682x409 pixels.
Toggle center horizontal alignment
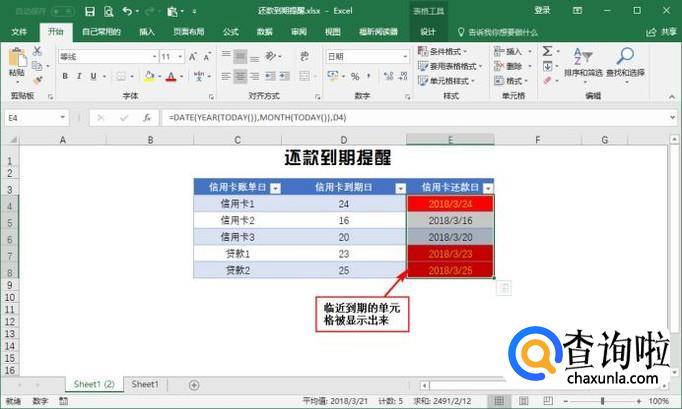coord(240,77)
